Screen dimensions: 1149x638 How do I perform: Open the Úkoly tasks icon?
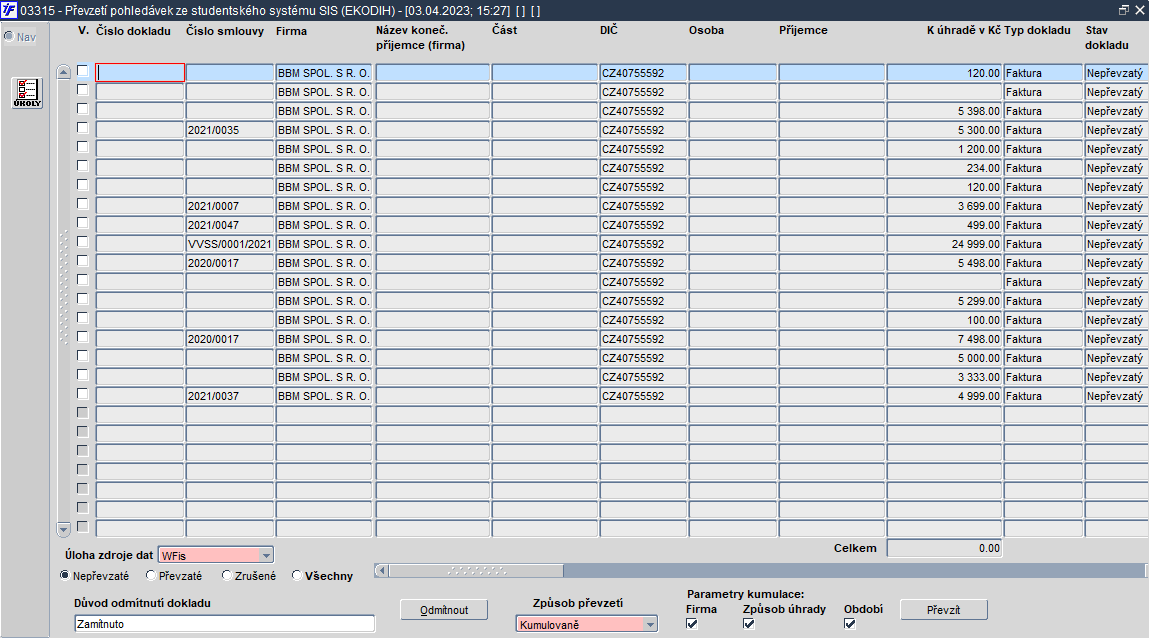[27, 93]
